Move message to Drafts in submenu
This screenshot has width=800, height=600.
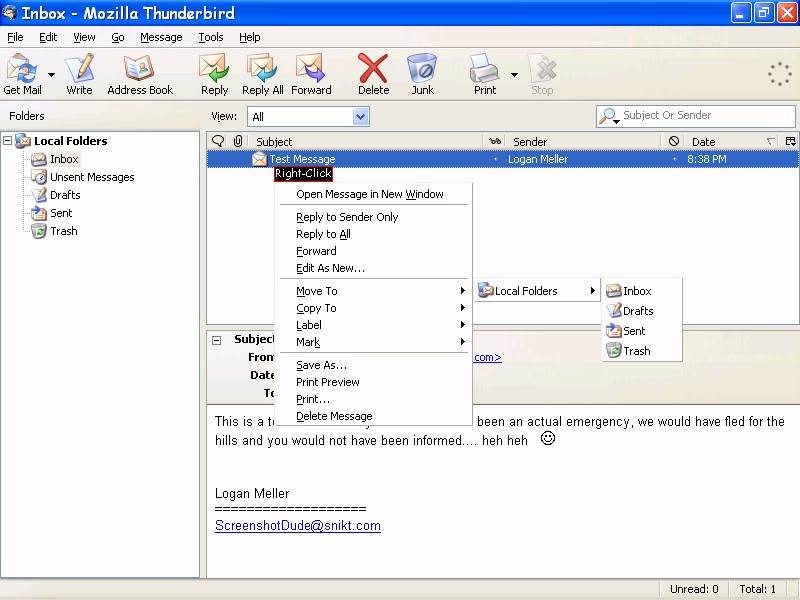click(x=642, y=311)
